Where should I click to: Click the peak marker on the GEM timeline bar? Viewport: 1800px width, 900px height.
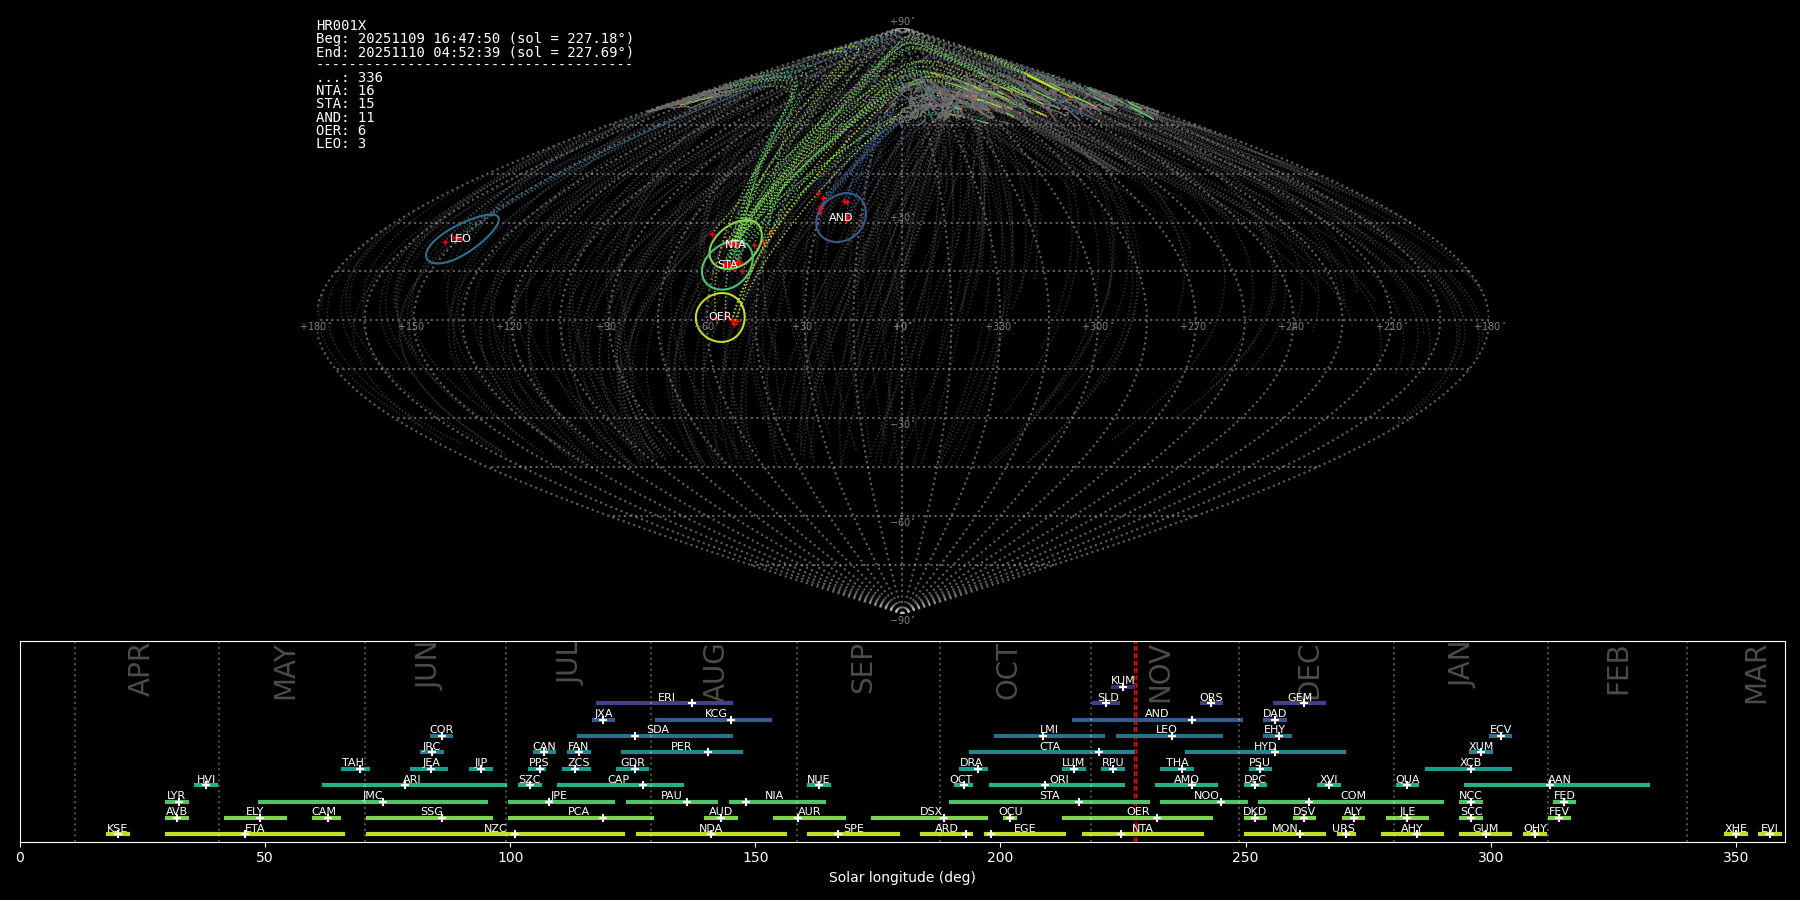(x=1303, y=703)
